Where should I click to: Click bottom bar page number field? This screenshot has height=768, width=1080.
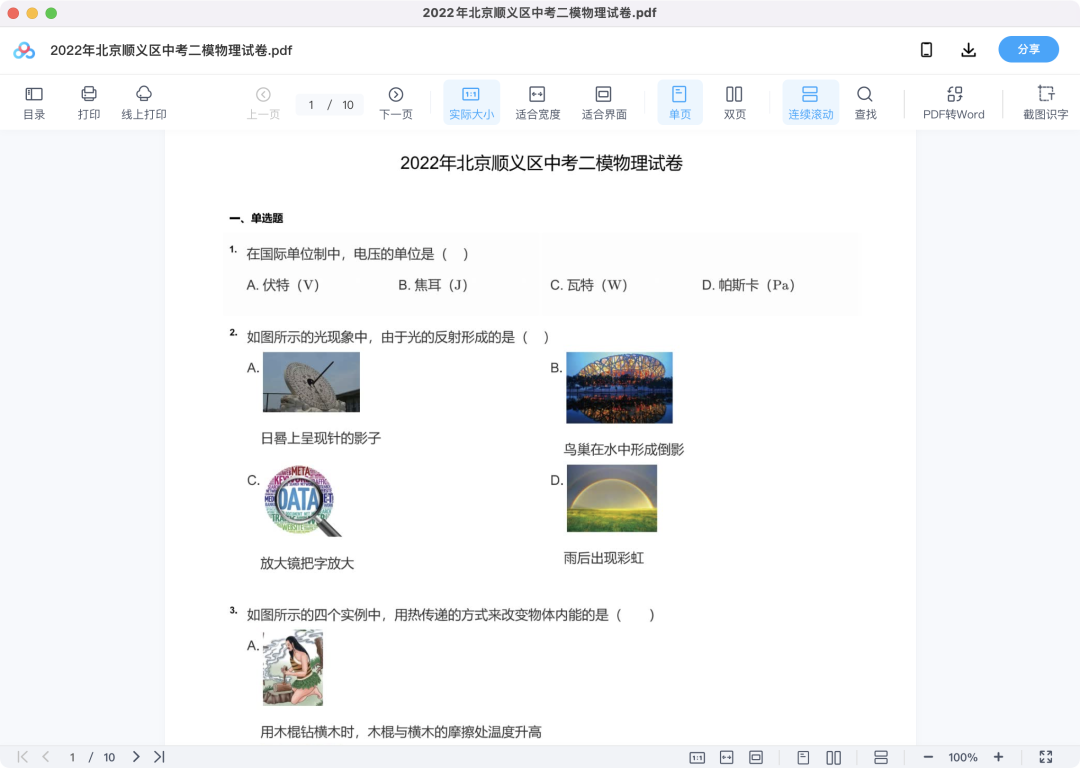point(72,758)
